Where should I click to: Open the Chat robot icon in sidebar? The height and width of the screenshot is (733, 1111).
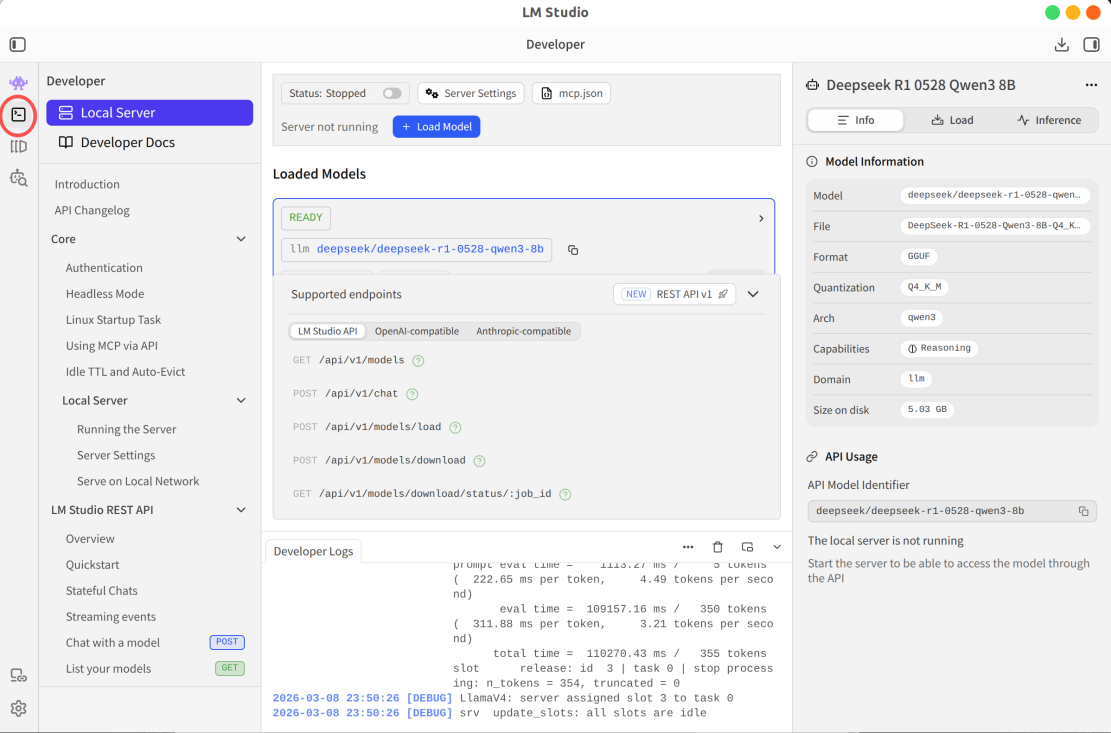[x=18, y=82]
